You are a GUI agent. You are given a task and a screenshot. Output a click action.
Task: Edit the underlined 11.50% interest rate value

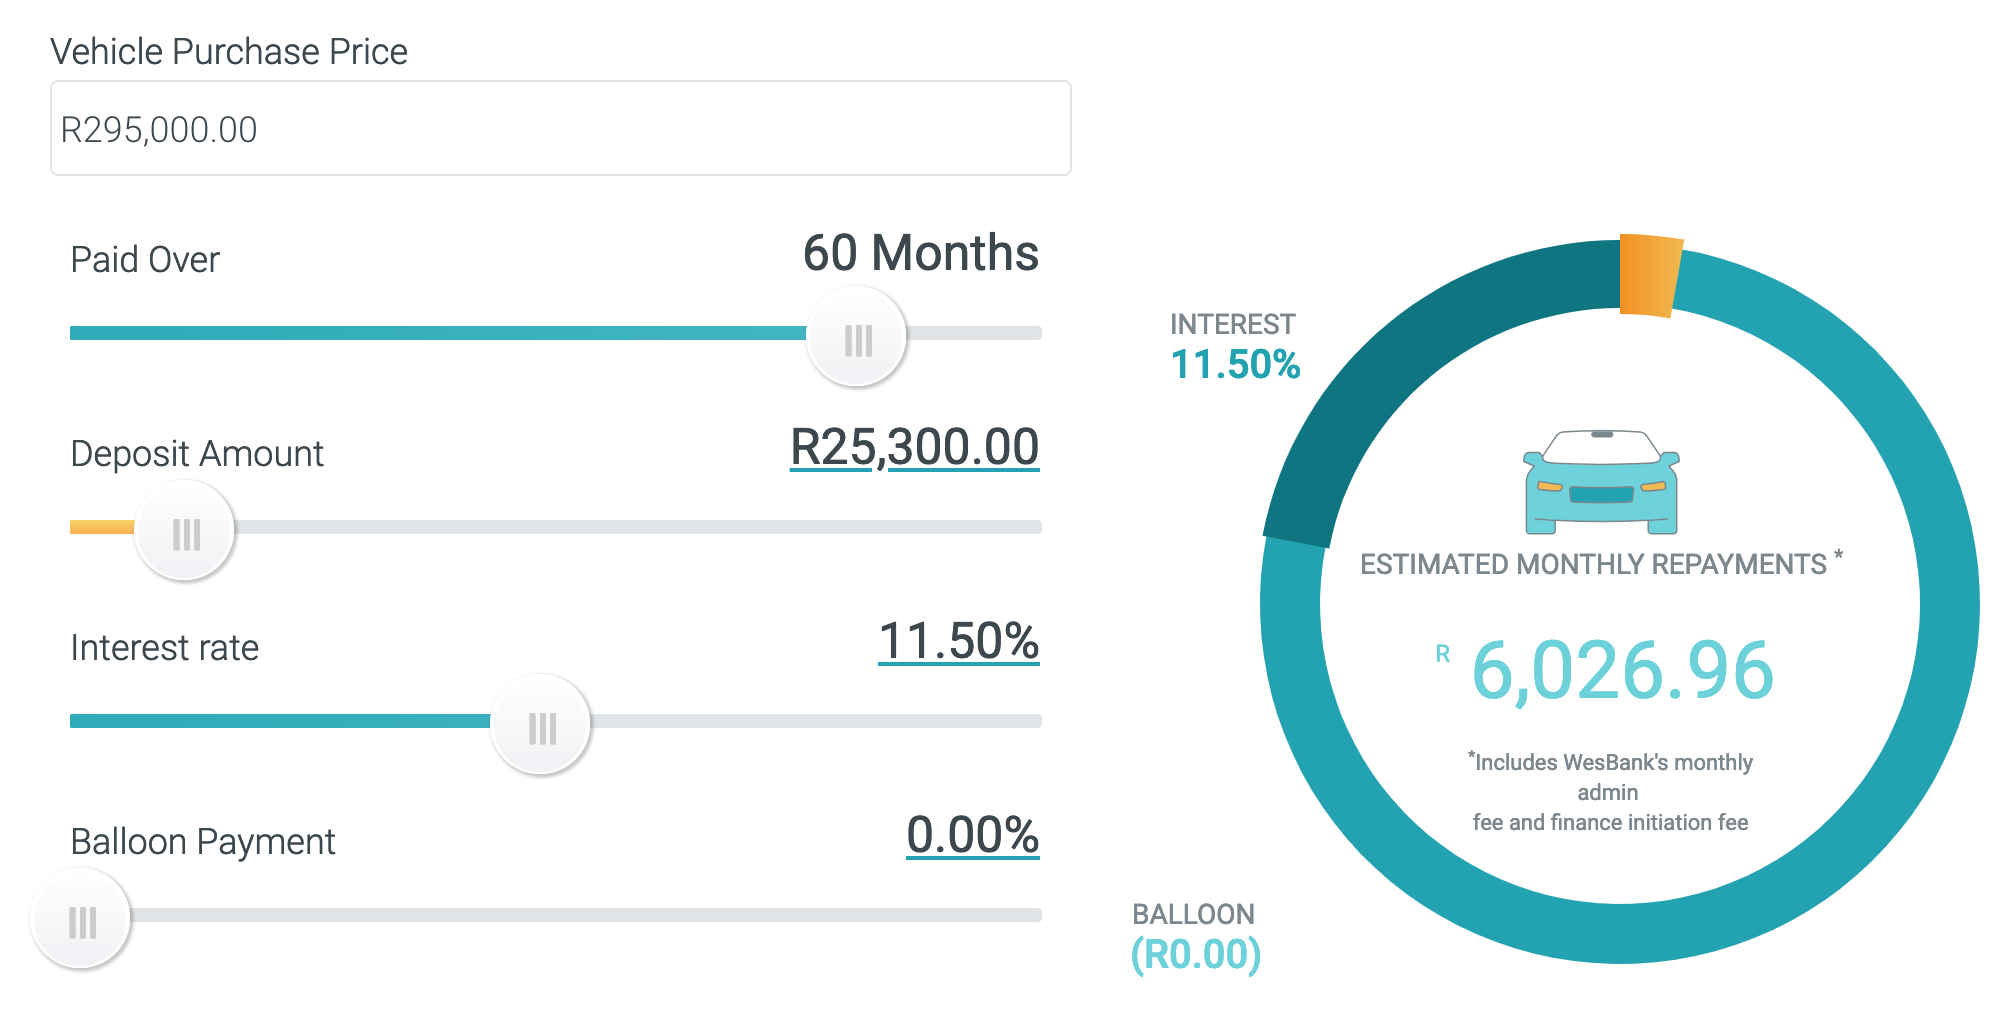coord(958,641)
